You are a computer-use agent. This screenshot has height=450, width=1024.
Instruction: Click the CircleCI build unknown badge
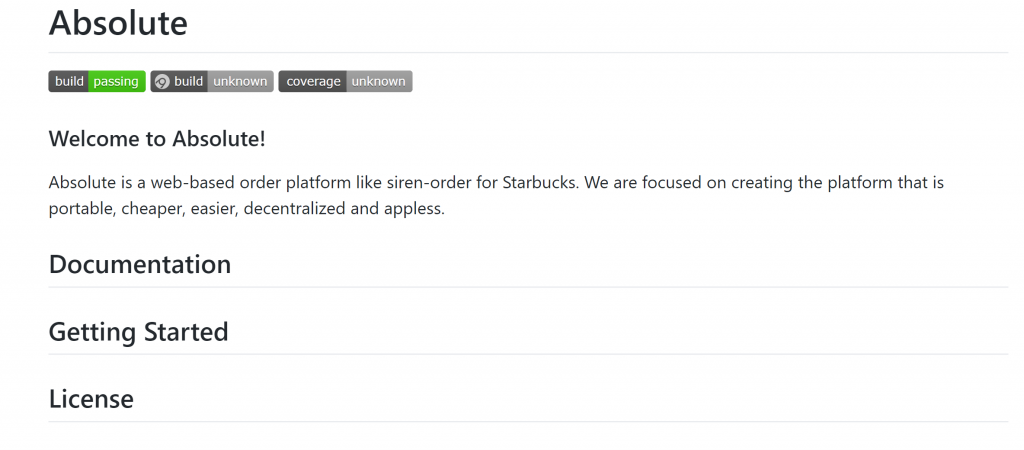click(212, 82)
